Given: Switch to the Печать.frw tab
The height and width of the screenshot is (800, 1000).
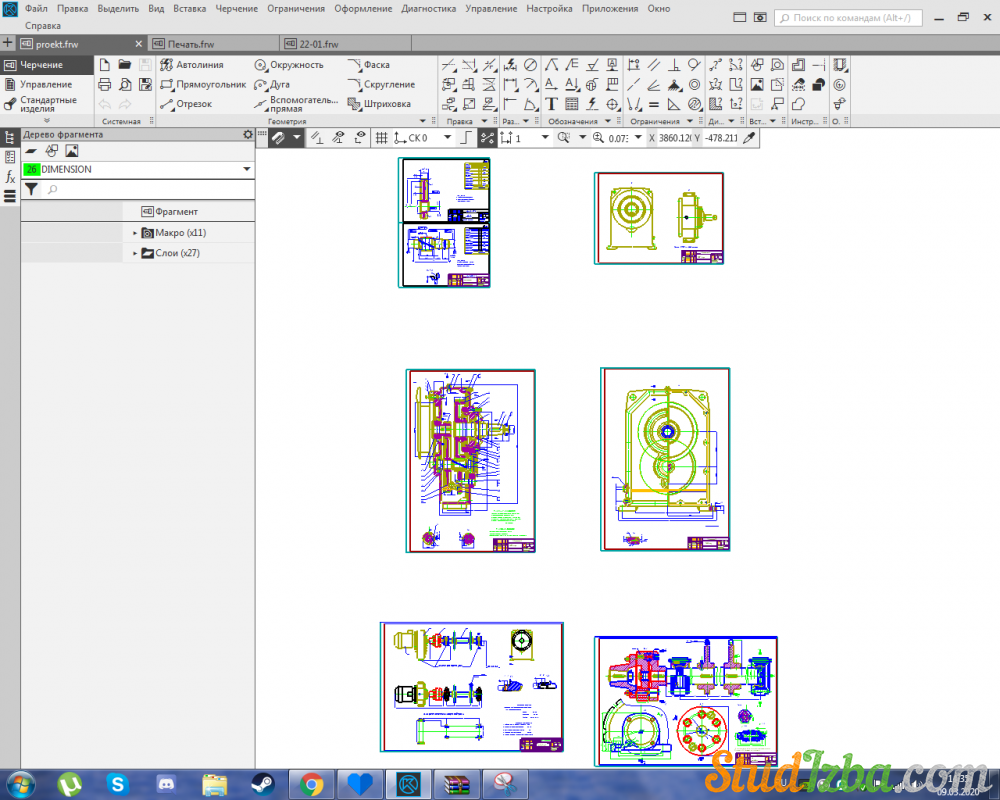Looking at the screenshot, I should (x=190, y=44).
